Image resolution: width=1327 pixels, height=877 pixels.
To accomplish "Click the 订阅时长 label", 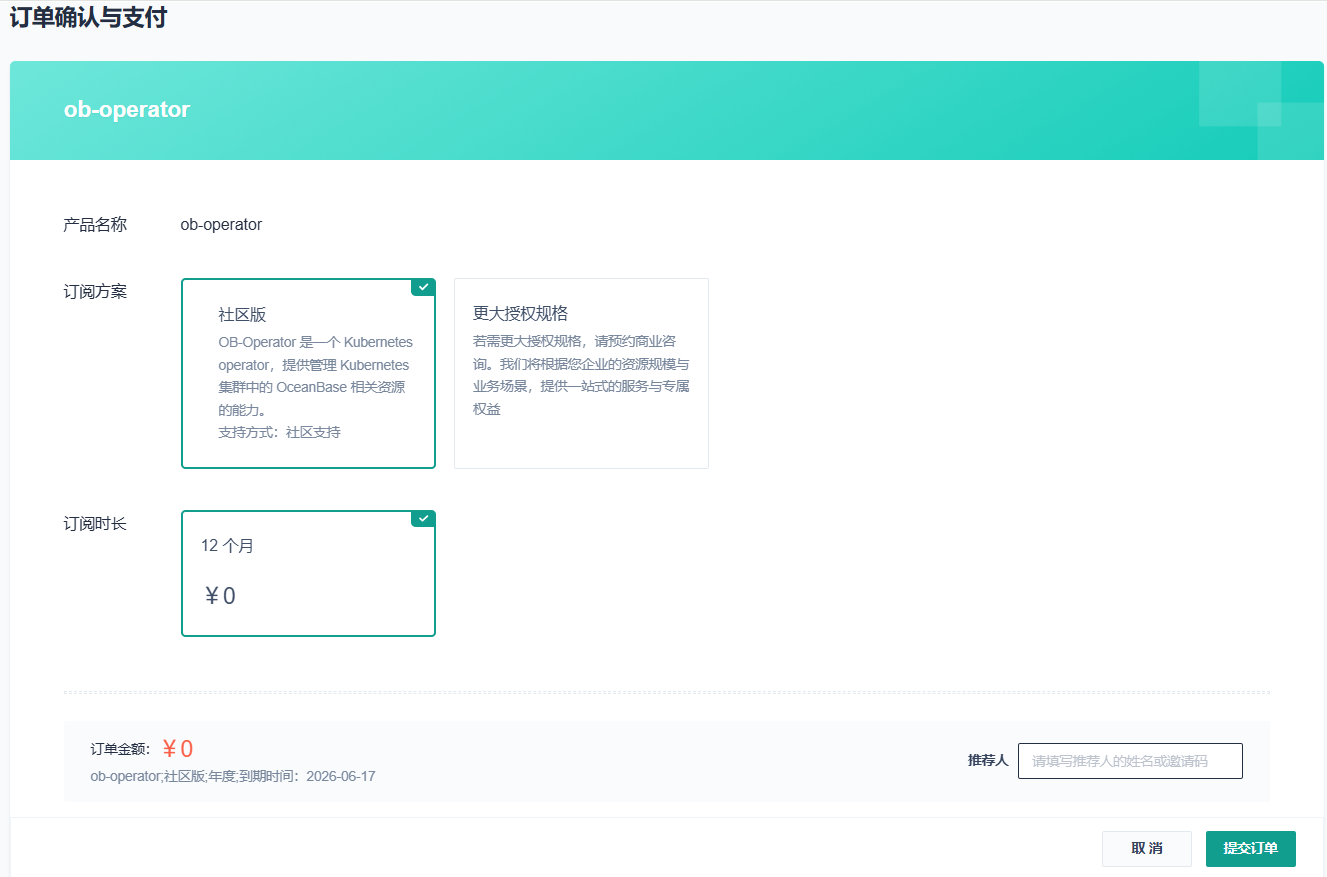I will coord(95,524).
